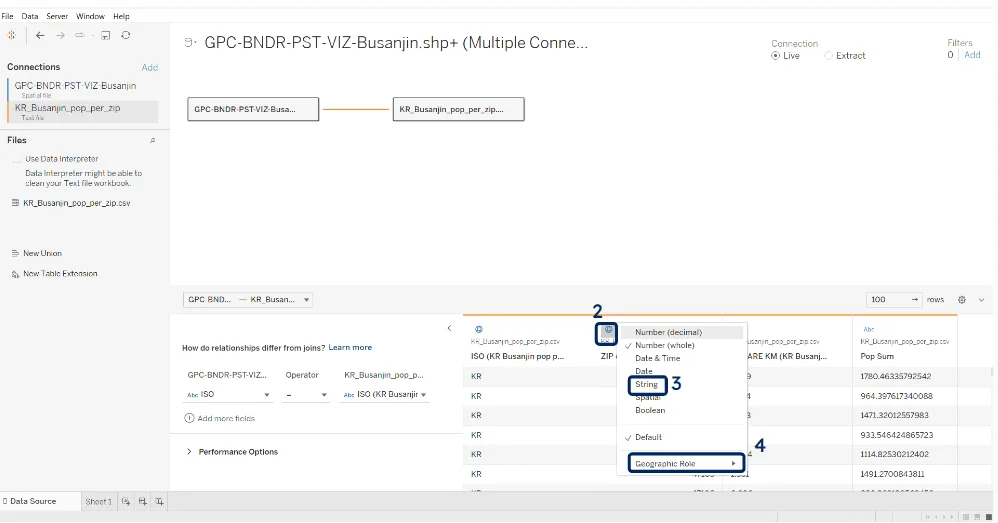998x523 pixels.
Task: Select the Extract connection radio button
Action: [x=828, y=56]
